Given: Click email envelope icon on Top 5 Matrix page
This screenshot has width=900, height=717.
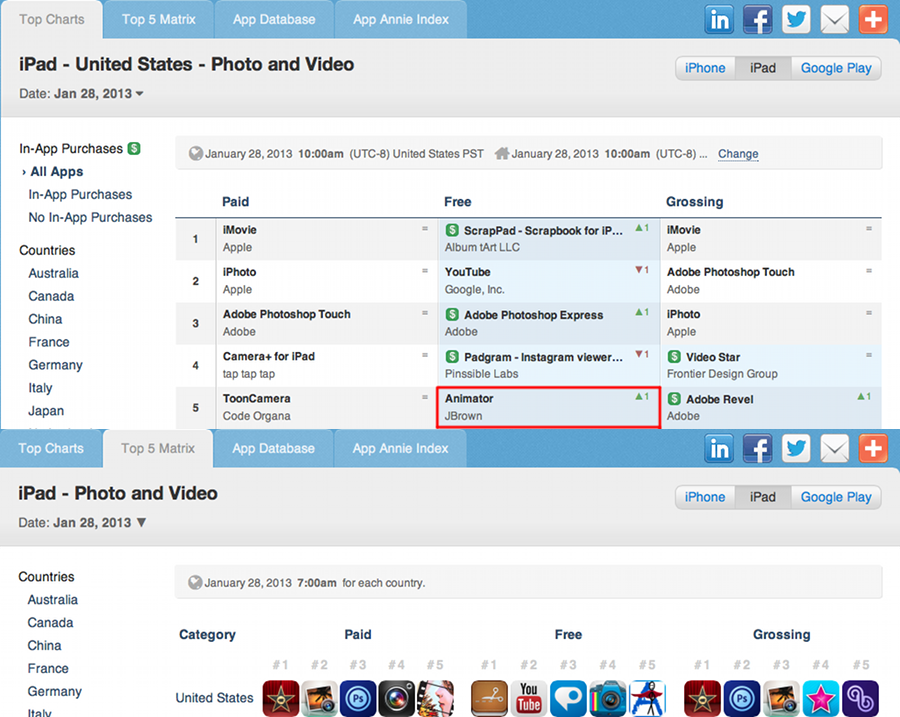Looking at the screenshot, I should (x=835, y=448).
